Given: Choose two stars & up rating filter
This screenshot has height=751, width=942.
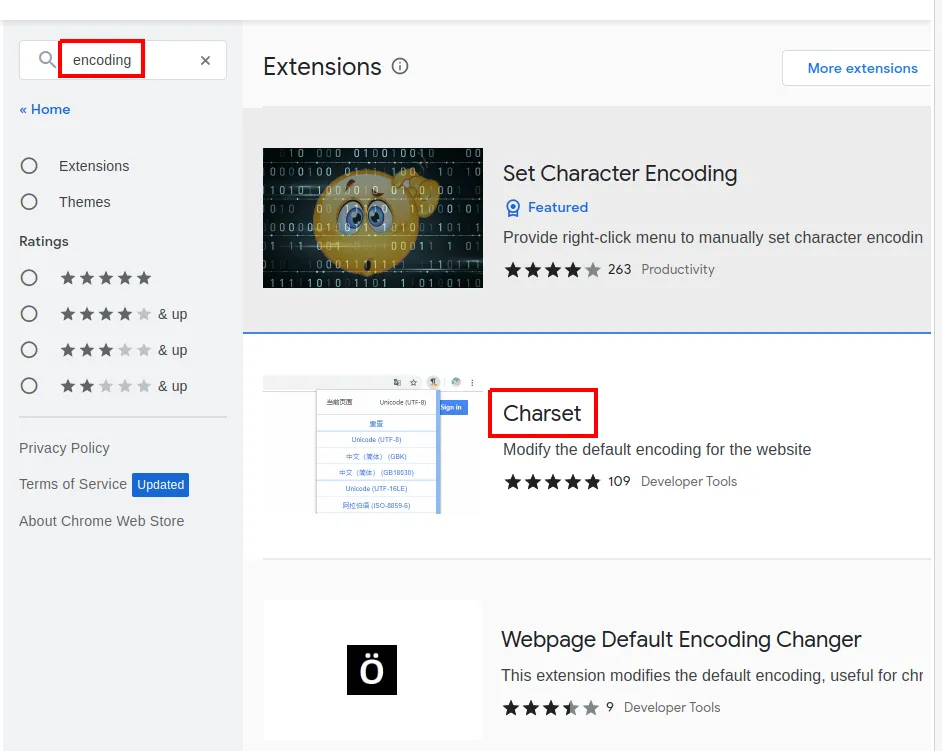Looking at the screenshot, I should click(x=29, y=386).
